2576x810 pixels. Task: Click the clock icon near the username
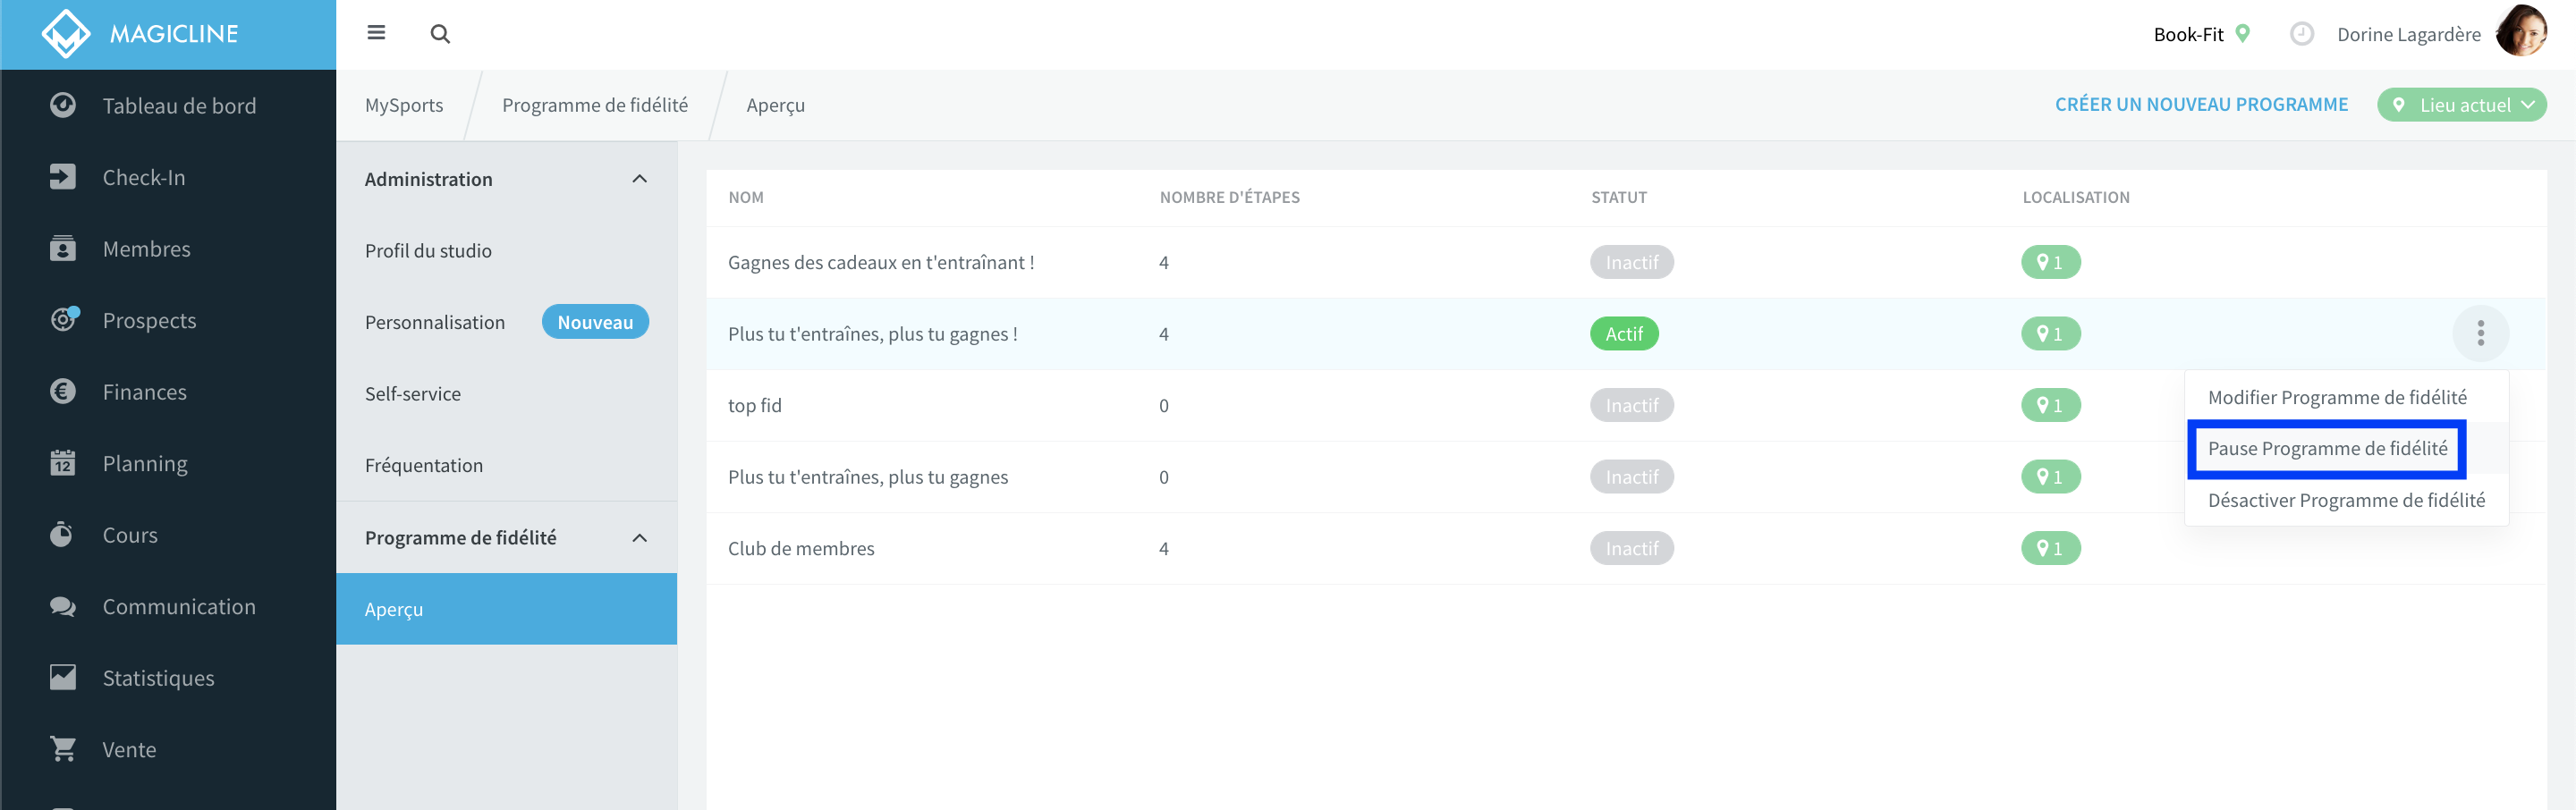2301,34
